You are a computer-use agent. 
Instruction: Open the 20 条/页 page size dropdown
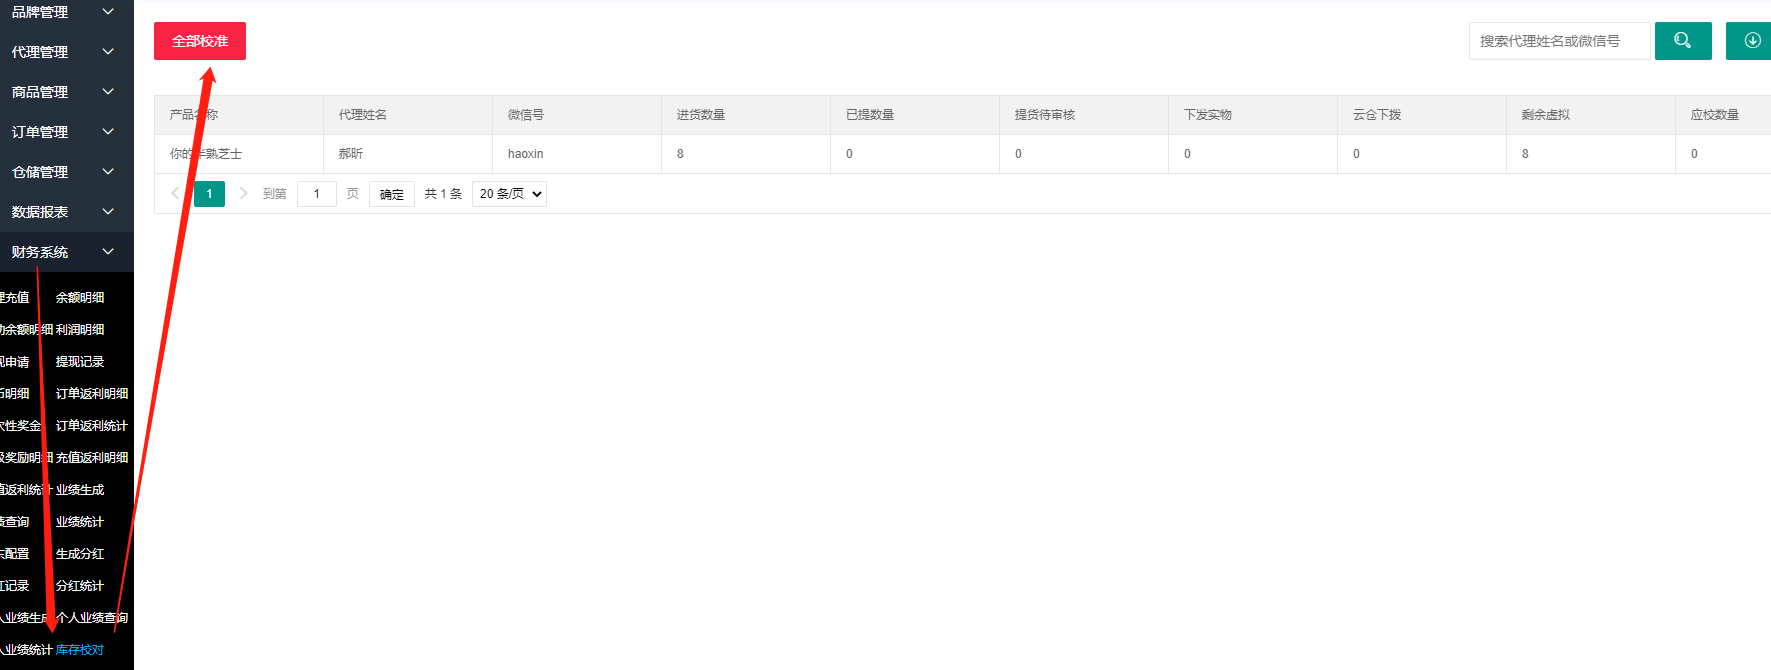(x=509, y=194)
